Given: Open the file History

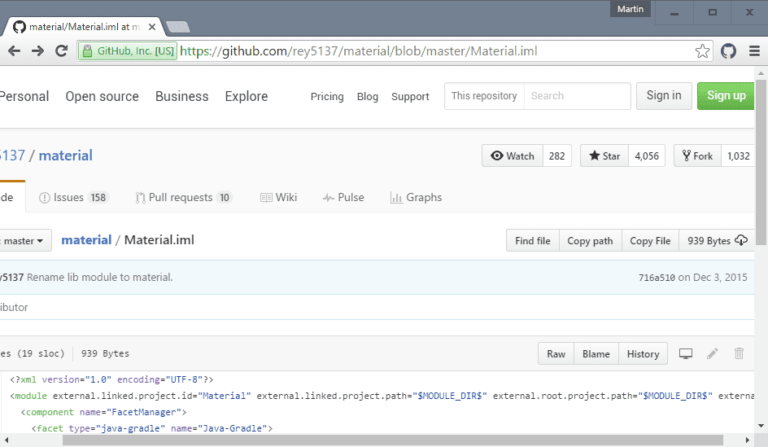Looking at the screenshot, I should pyautogui.click(x=643, y=354).
